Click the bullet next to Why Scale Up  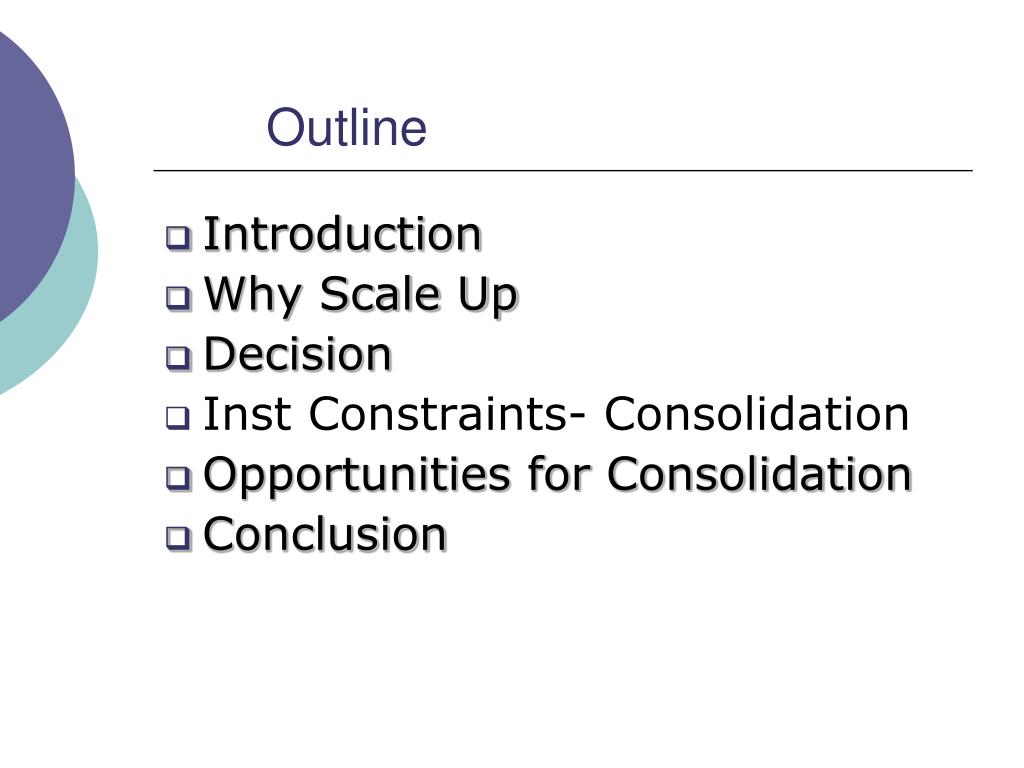178,298
